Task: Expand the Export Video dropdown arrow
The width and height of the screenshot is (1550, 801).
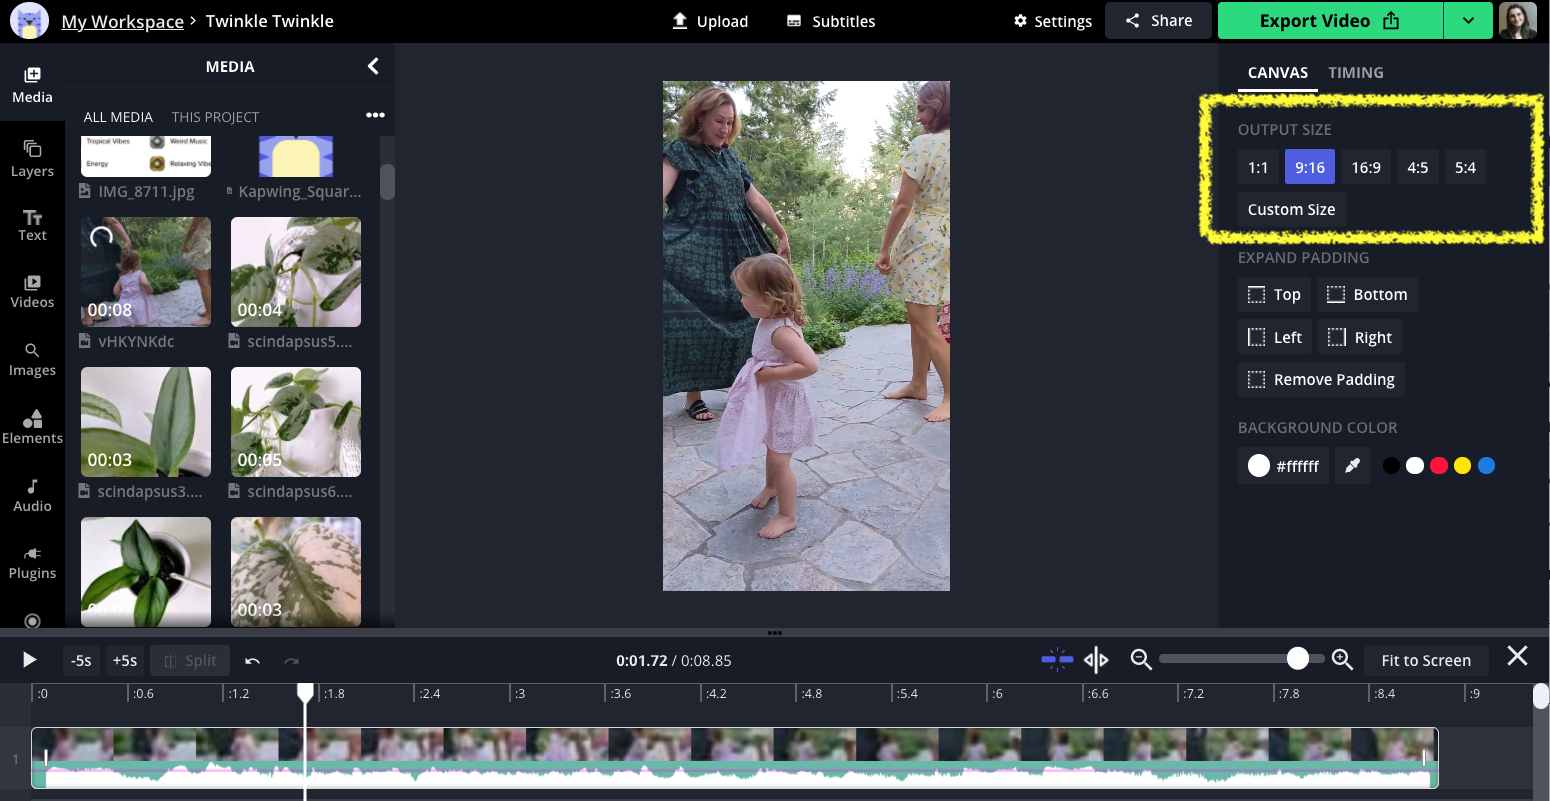Action: [x=1467, y=21]
